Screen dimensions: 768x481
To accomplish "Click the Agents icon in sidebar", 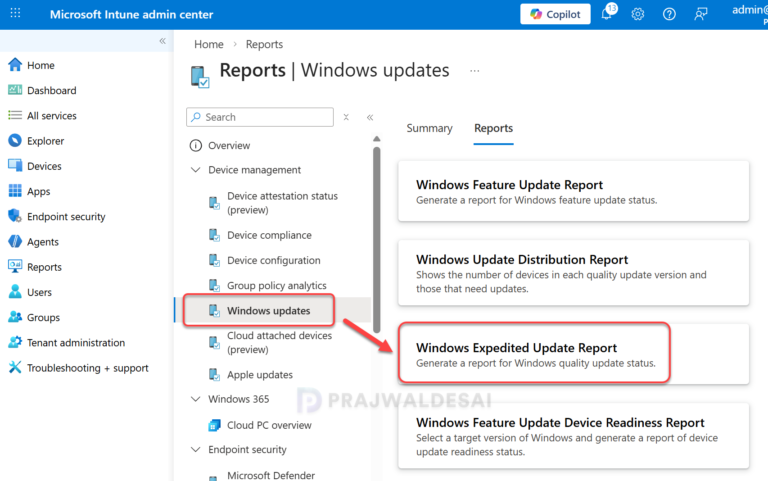I will pyautogui.click(x=15, y=241).
